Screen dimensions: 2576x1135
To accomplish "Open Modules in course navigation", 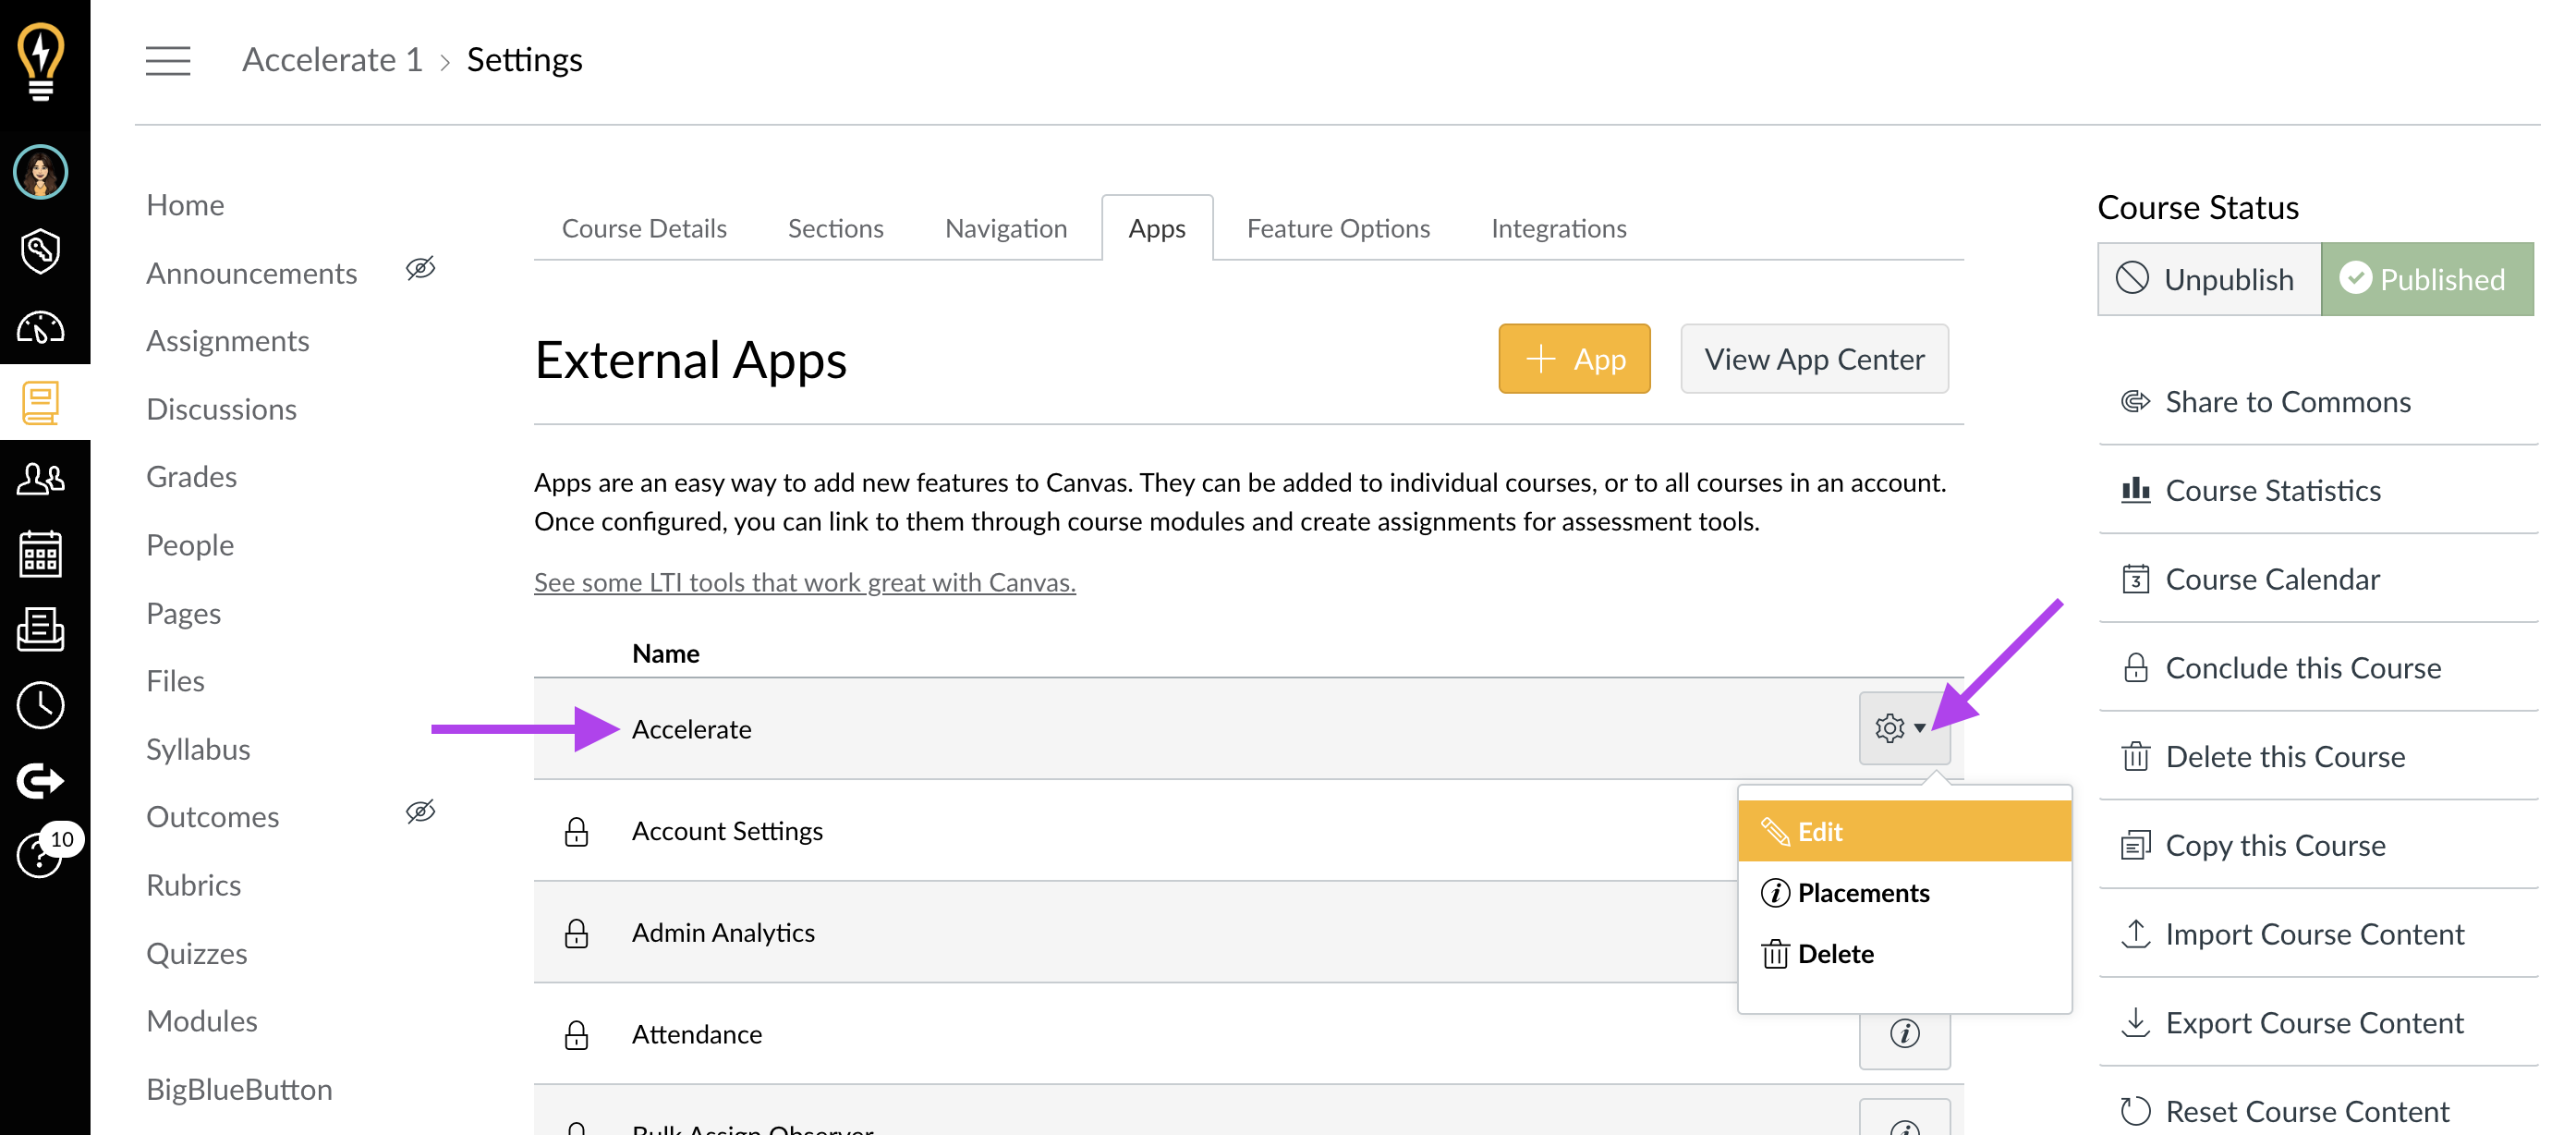I will pyautogui.click(x=201, y=1020).
